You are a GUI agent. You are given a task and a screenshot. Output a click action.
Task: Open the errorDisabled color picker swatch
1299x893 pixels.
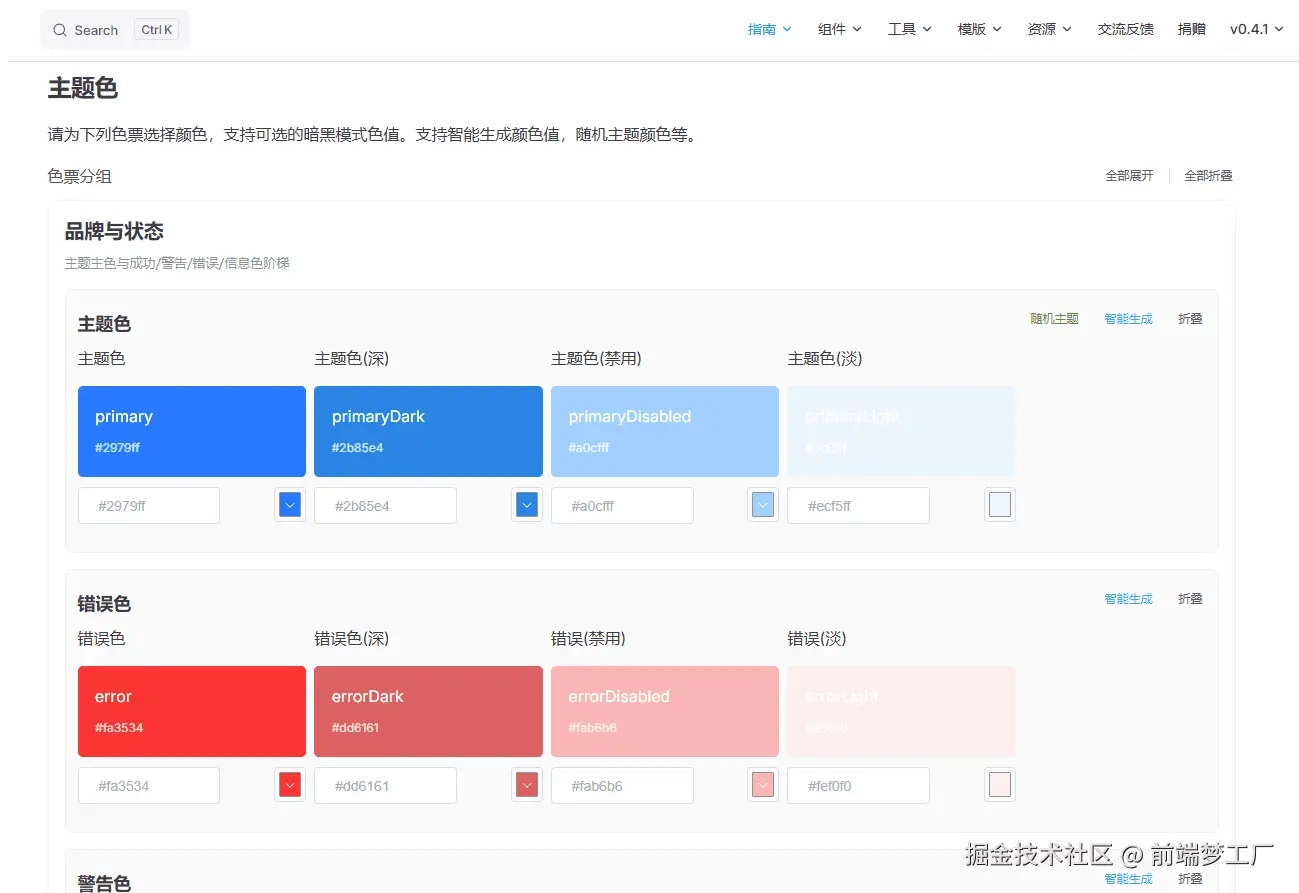click(x=763, y=785)
